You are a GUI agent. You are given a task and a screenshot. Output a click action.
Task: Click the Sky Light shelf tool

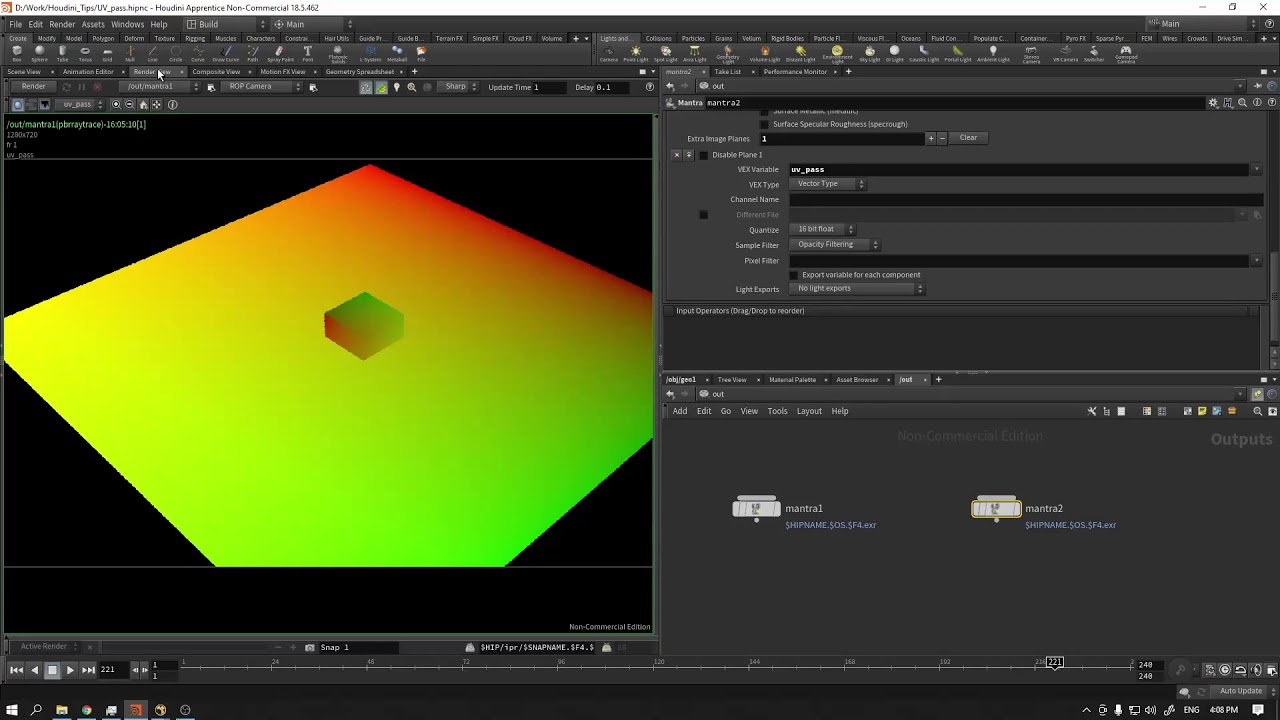870,53
